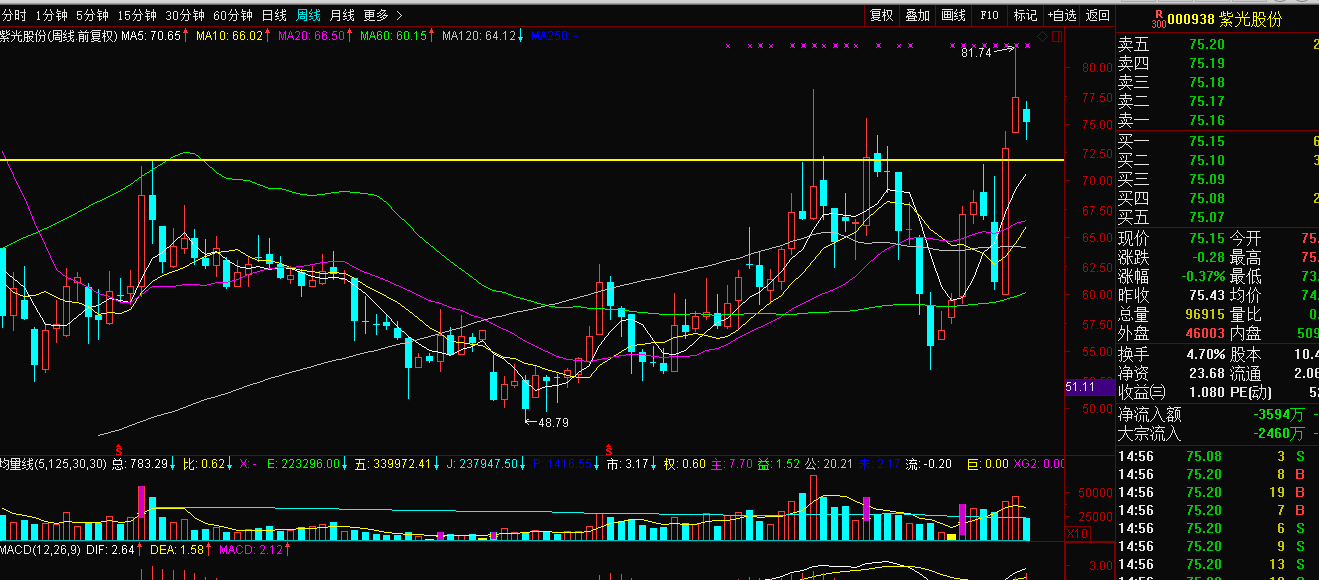This screenshot has width=1319, height=580.
Task: Click the 卖四 price 75.19
Action: (x=1206, y=63)
